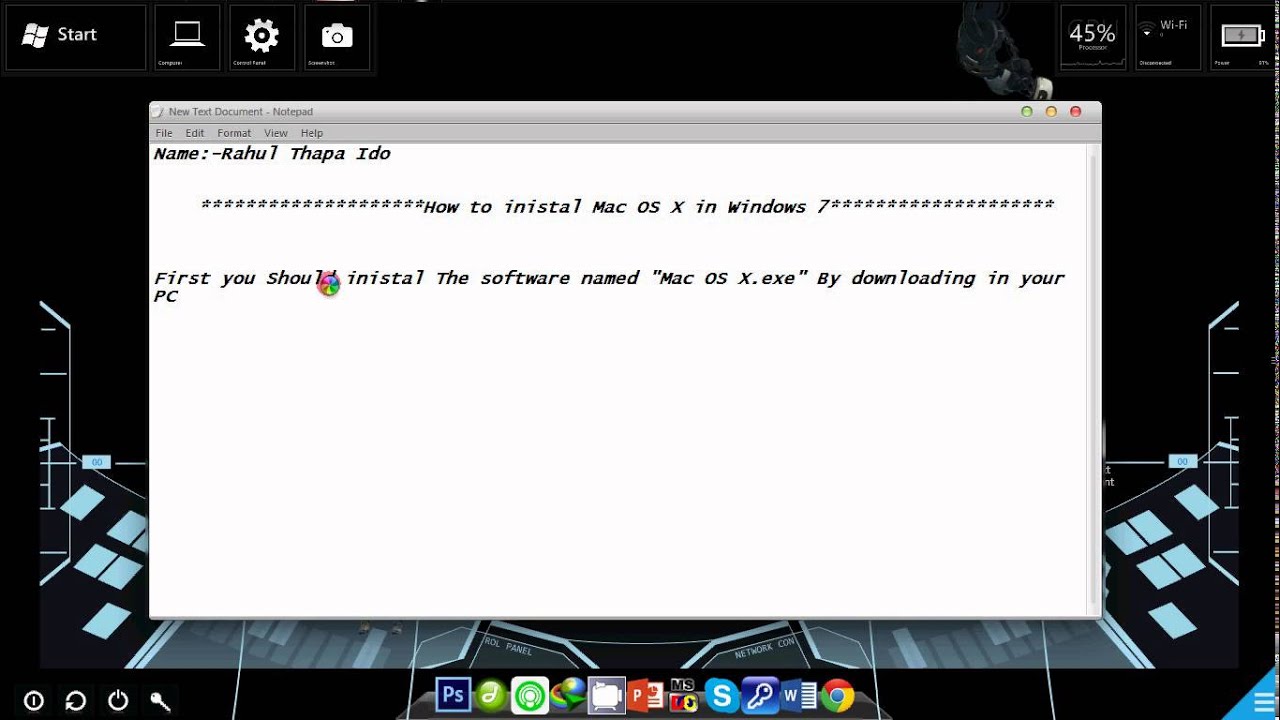Open the screen recorder camera dock icon

pos(606,694)
